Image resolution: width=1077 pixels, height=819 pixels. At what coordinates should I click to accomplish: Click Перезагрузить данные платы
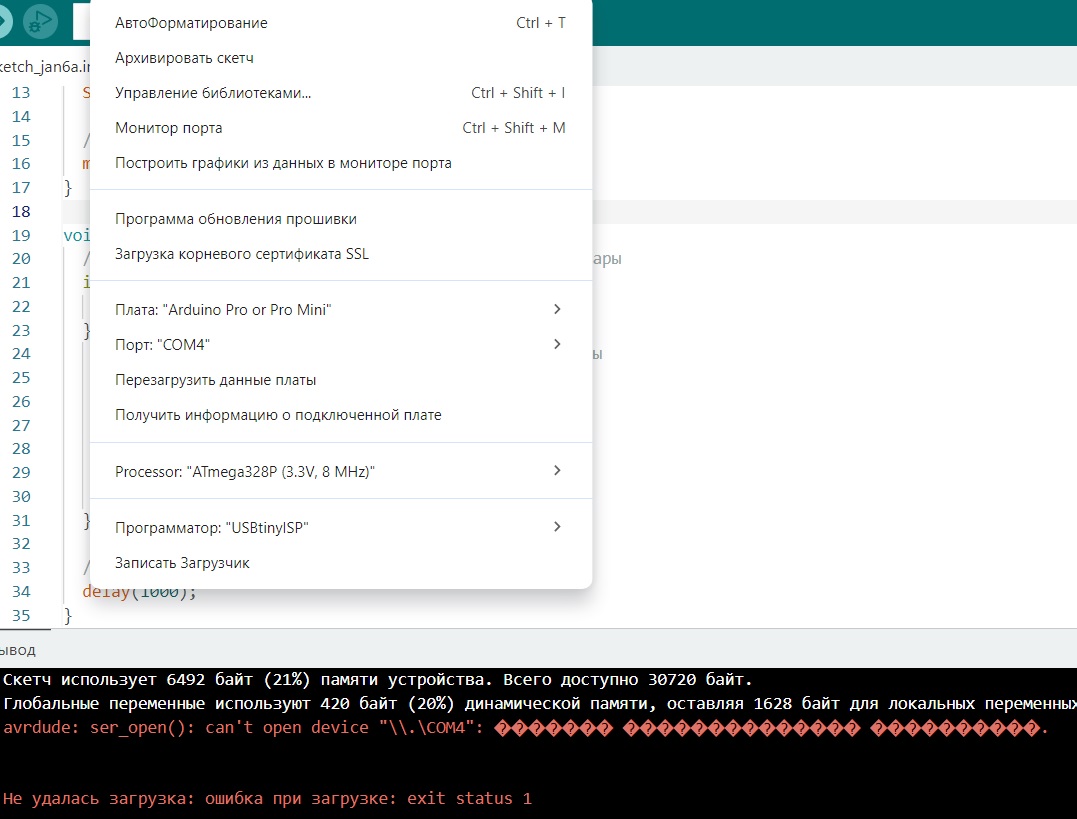click(x=215, y=380)
